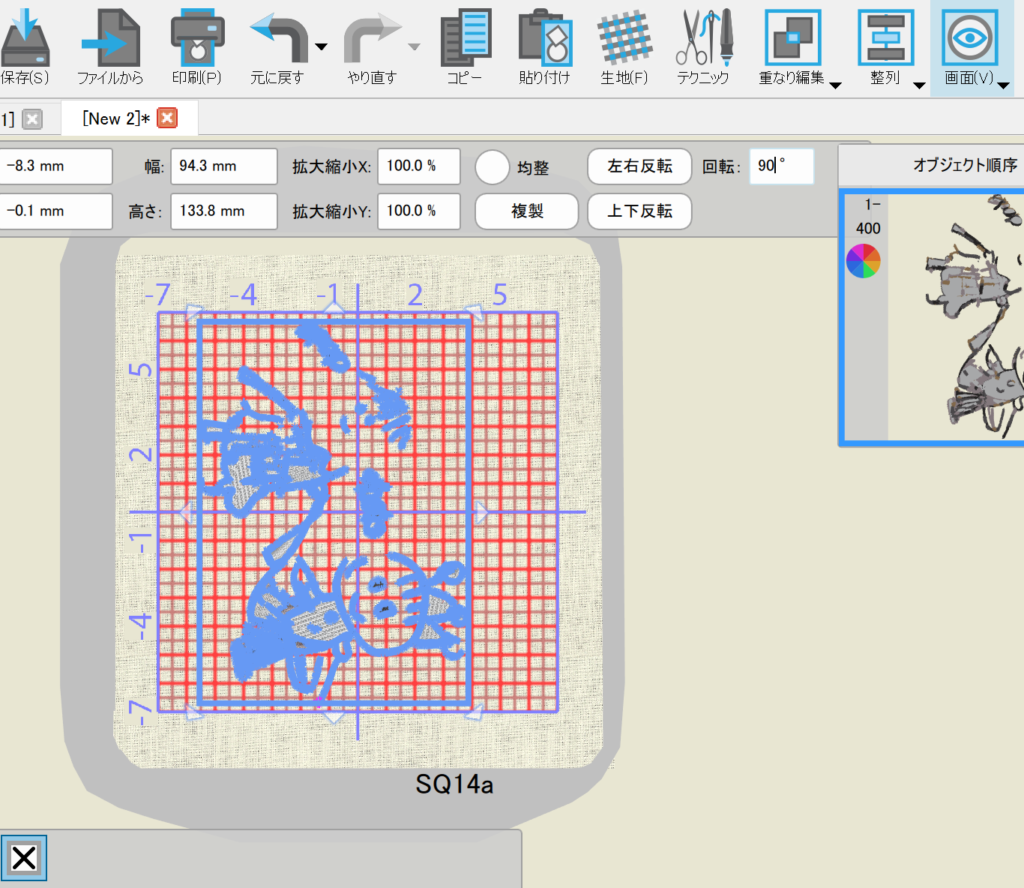Open the View (画面) dropdown menu
Viewport: 1024px width, 888px height.
(x=1002, y=85)
